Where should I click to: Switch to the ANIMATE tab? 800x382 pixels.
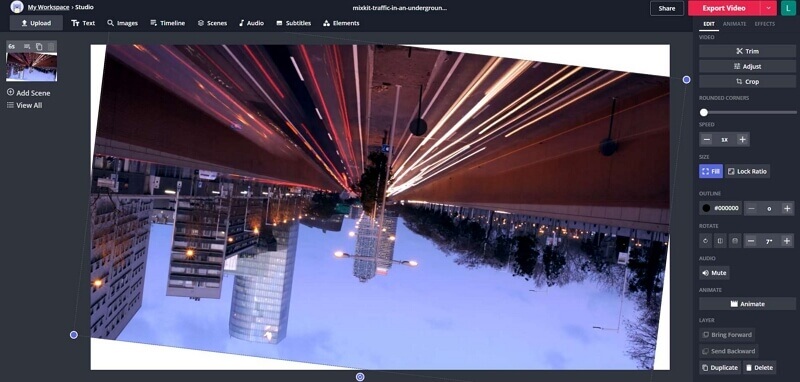tap(735, 24)
